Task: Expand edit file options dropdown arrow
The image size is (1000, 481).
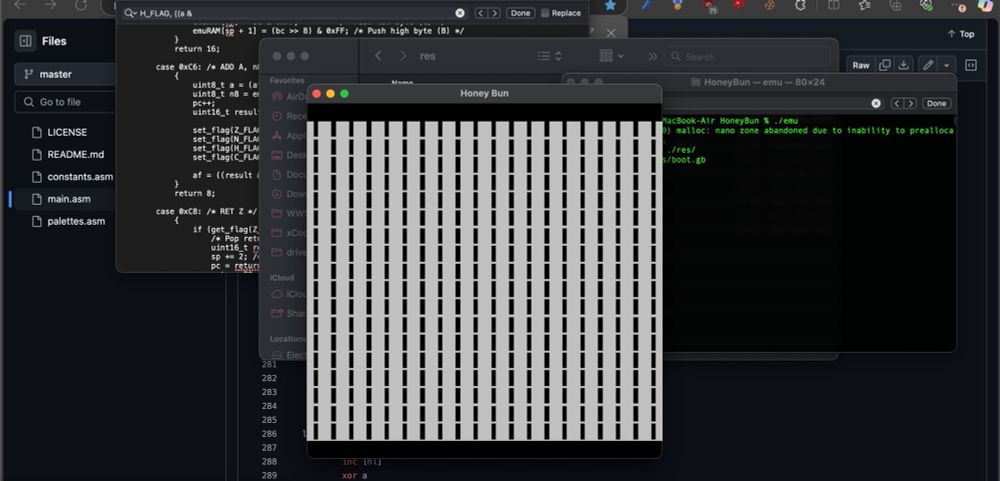Action: 946,65
